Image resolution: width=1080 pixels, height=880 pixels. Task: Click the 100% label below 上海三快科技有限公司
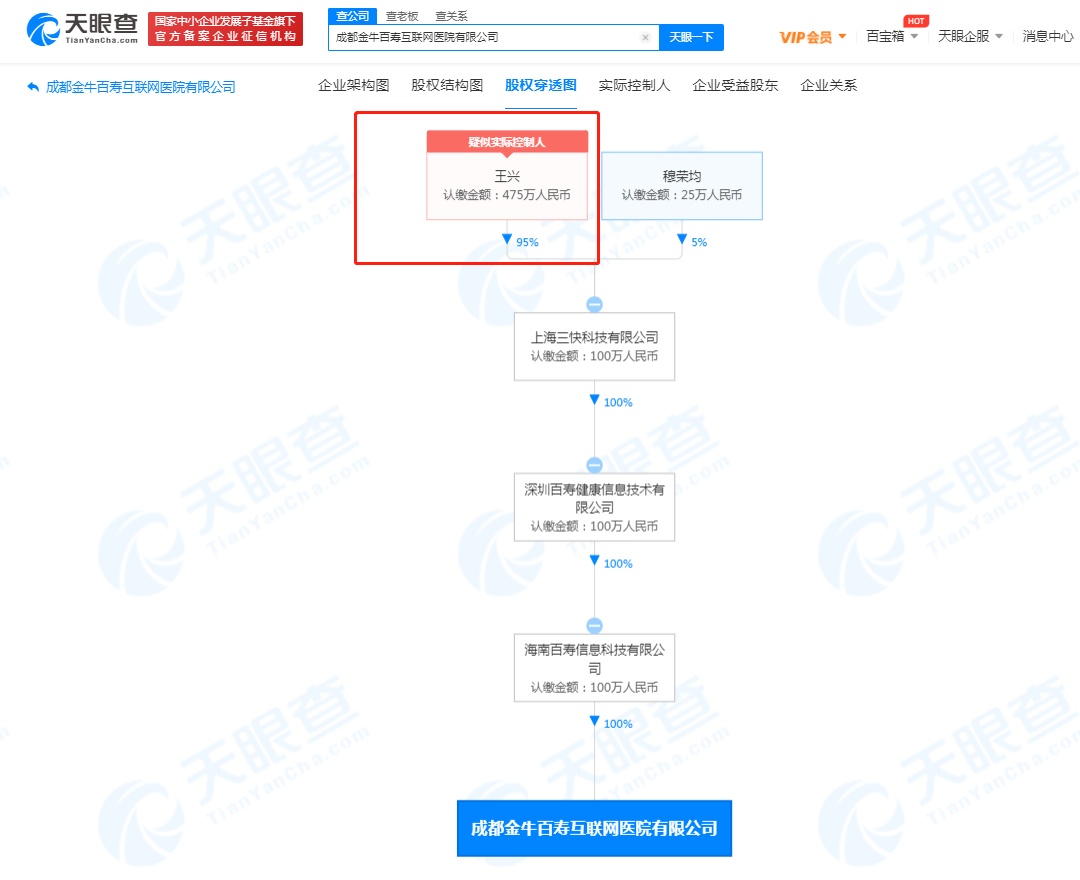click(x=618, y=403)
